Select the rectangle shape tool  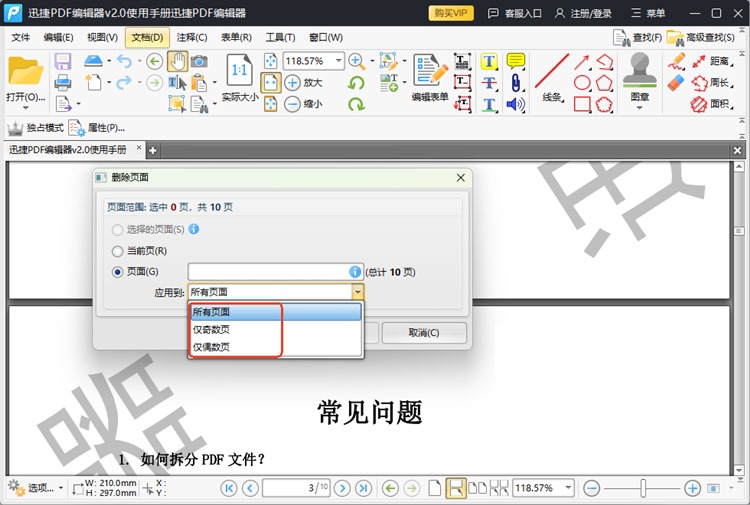(582, 104)
